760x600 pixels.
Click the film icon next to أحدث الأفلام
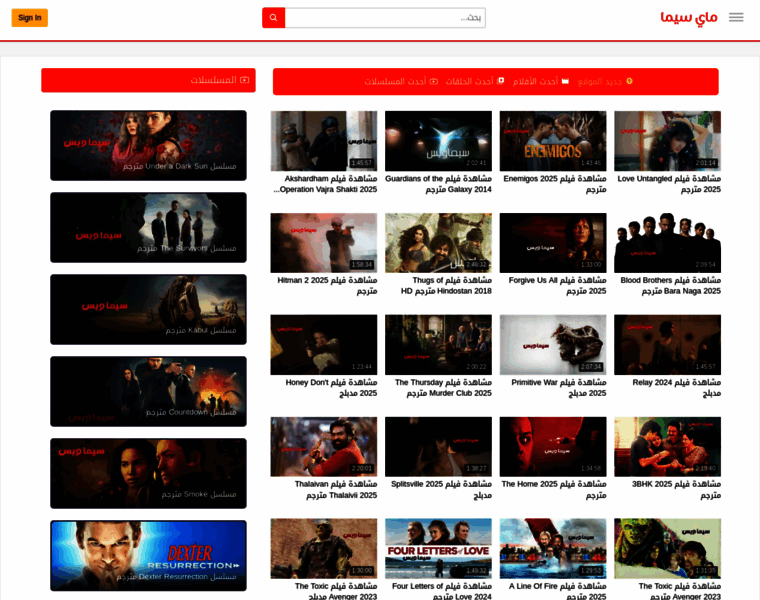565,81
